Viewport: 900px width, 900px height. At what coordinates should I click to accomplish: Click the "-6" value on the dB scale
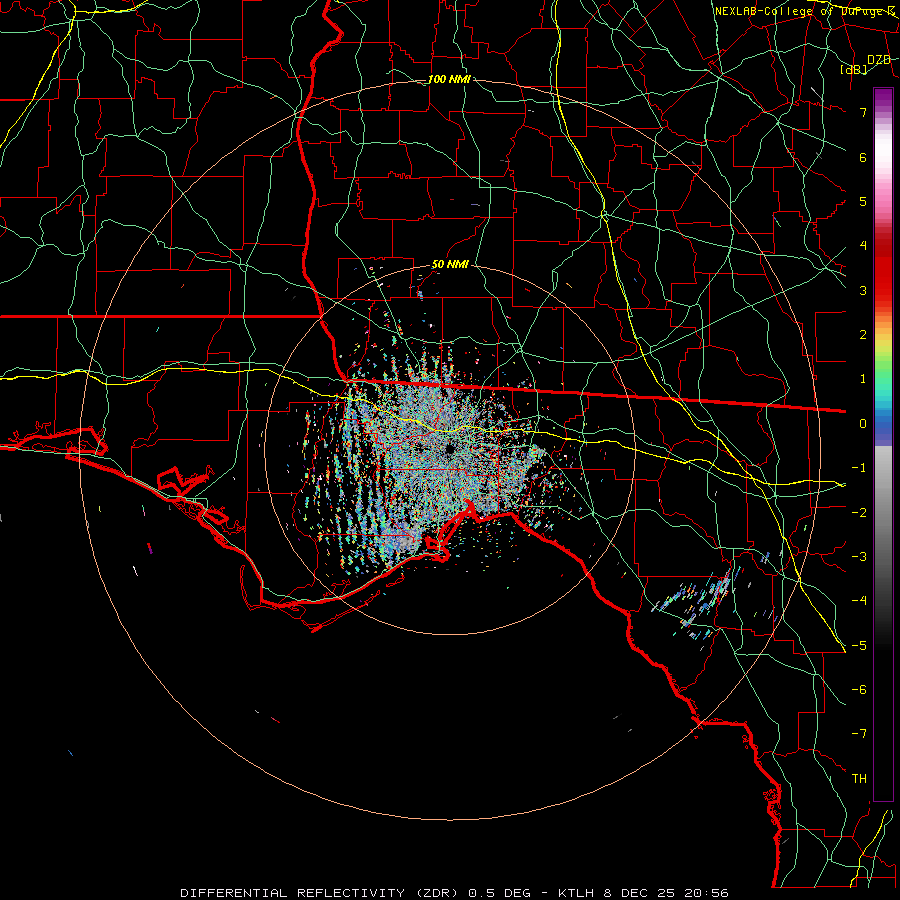(x=859, y=690)
